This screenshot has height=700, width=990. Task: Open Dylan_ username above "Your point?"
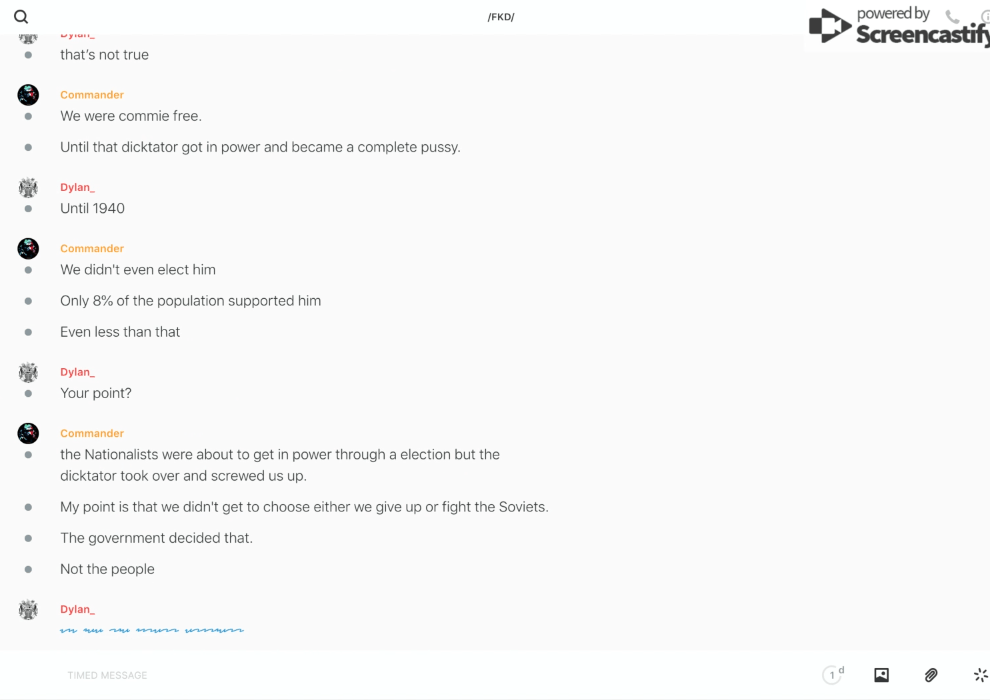point(77,372)
